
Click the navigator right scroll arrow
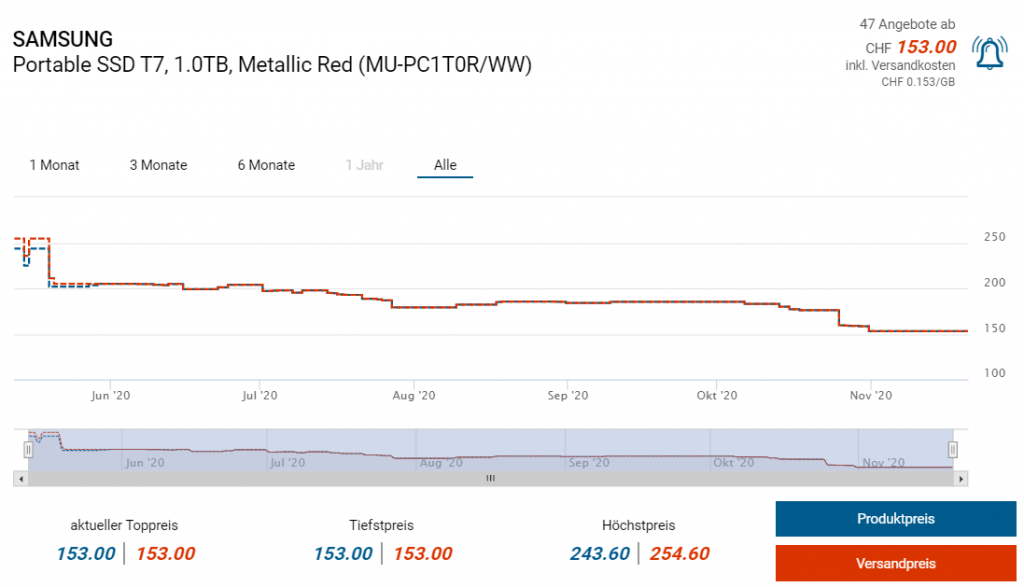(x=961, y=479)
